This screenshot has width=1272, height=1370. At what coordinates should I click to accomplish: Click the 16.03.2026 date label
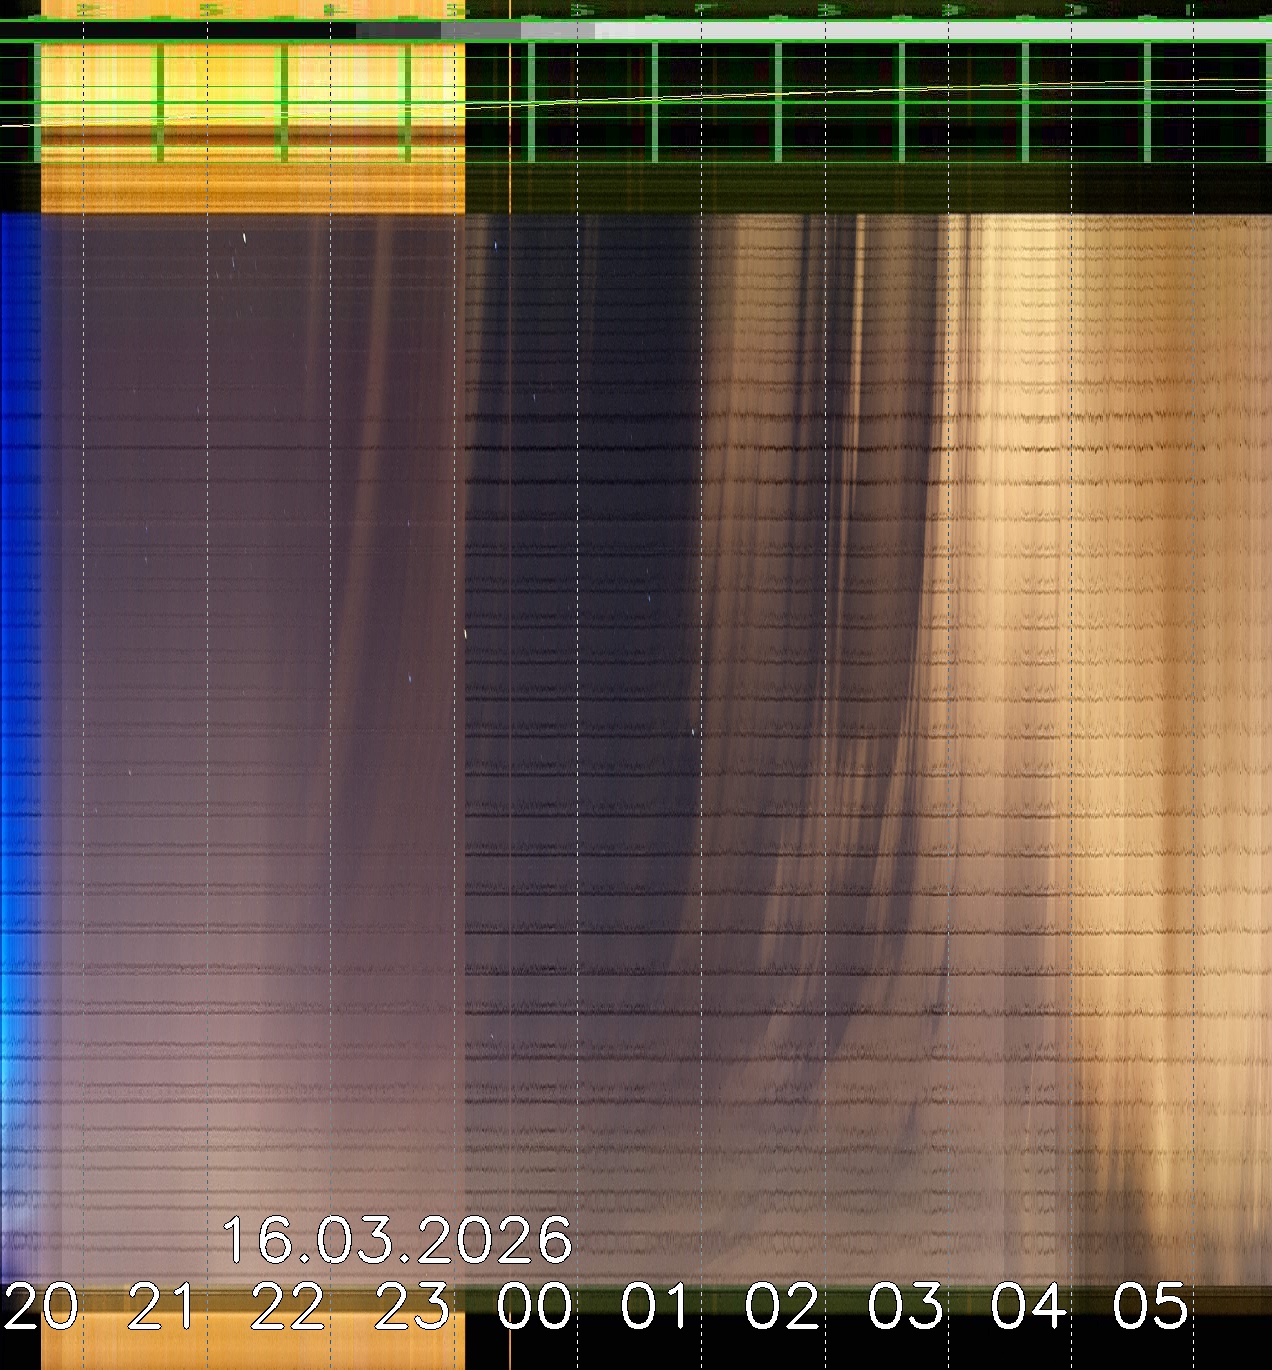[x=396, y=1241]
